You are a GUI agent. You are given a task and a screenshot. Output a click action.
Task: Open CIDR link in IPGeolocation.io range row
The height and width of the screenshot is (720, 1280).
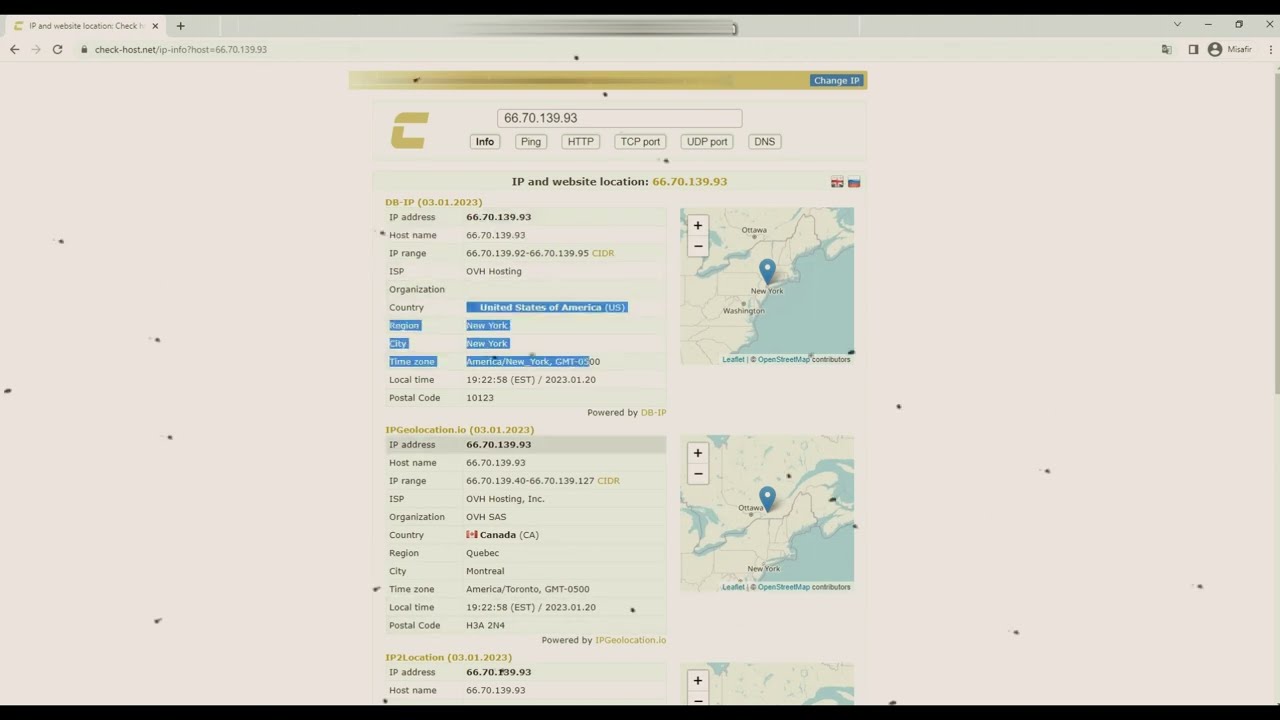tap(608, 481)
